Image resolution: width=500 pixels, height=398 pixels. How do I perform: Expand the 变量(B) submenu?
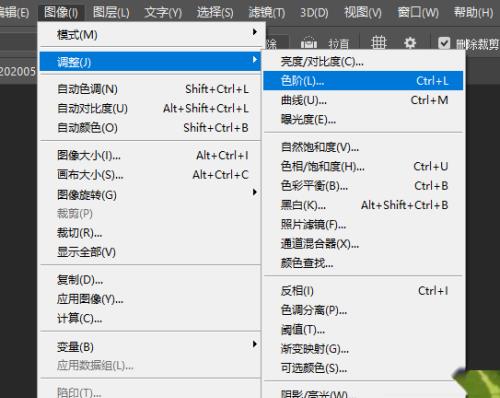pyautogui.click(x=150, y=347)
